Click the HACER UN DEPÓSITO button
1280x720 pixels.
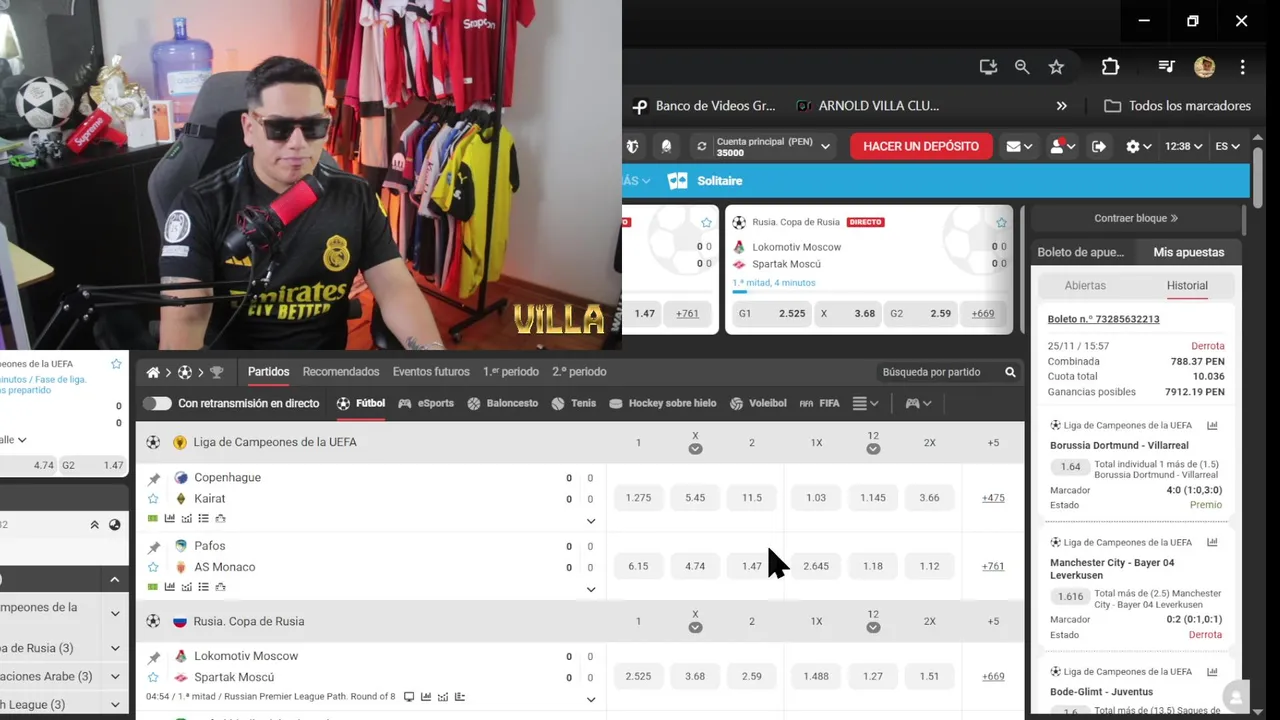[x=921, y=146]
